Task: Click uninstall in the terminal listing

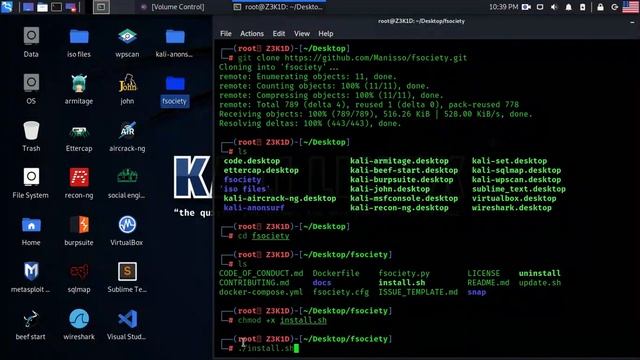Action: point(540,273)
